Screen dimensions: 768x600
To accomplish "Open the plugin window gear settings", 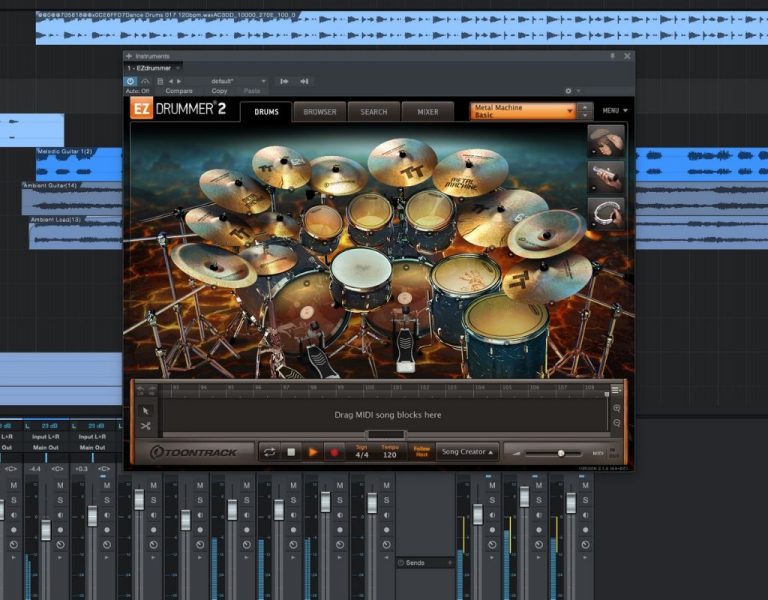I will tap(568, 91).
